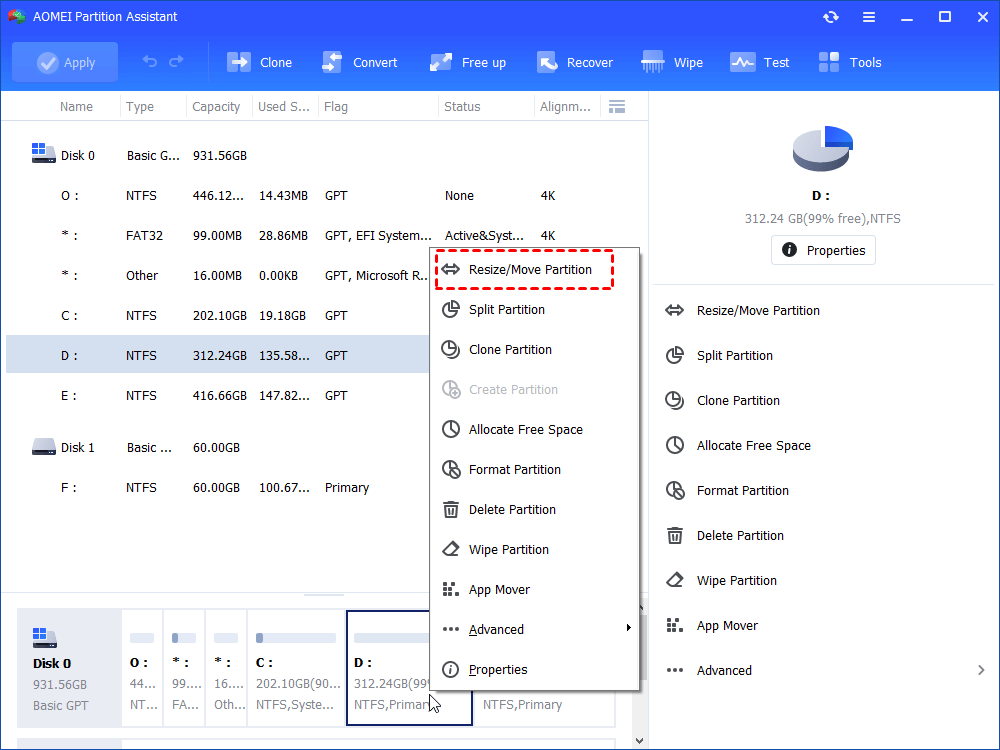Toggle the column view settings icon
This screenshot has width=1000, height=750.
point(617,107)
